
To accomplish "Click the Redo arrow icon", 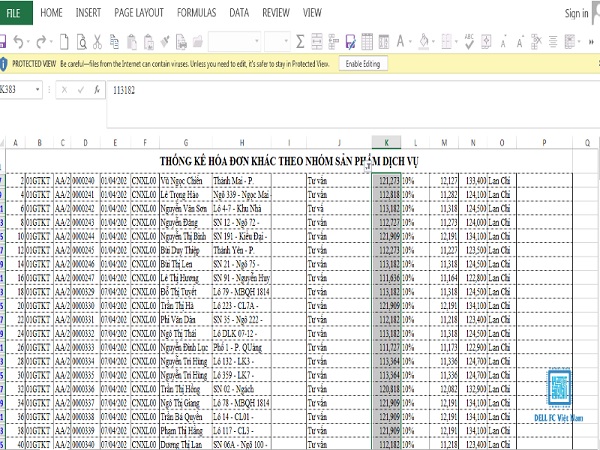I will 41,41.
